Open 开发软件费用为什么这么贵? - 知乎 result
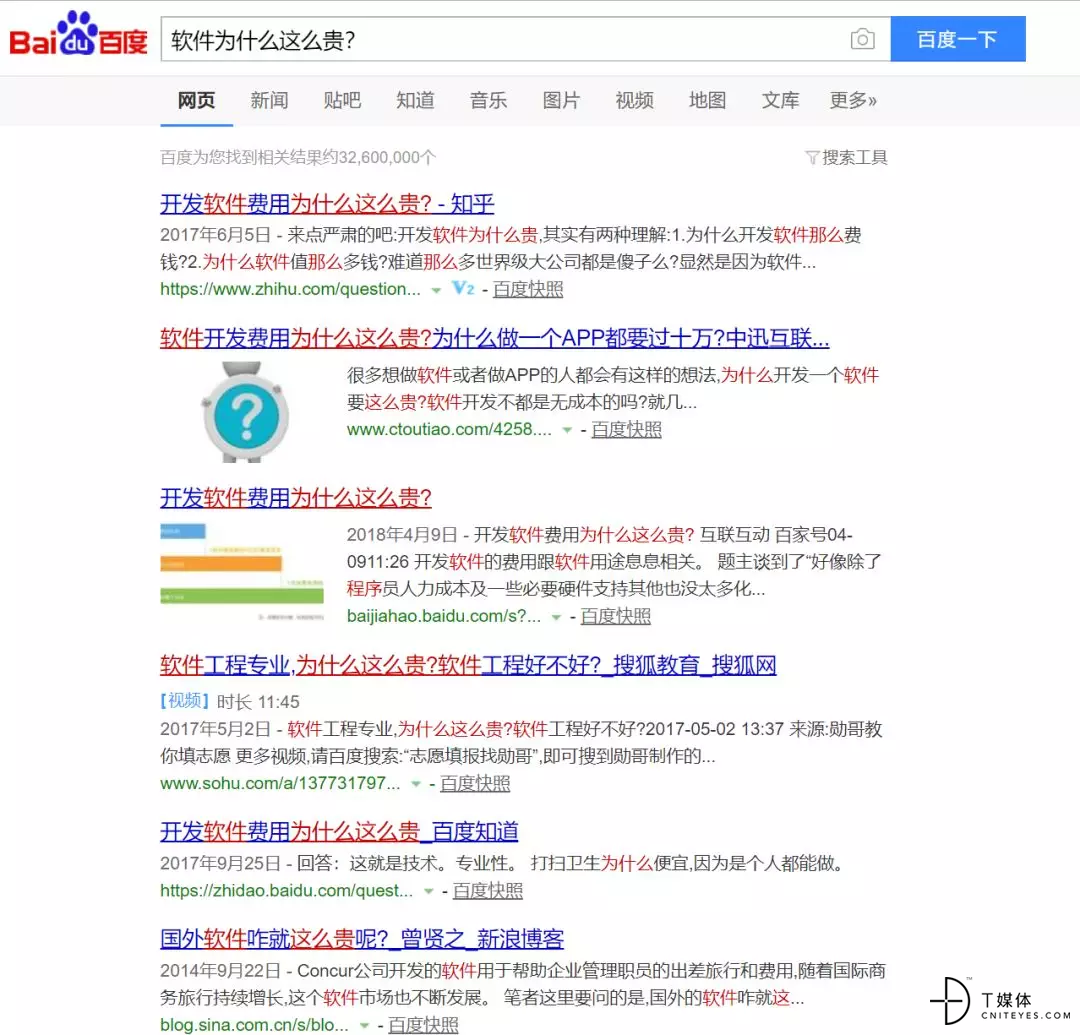 327,204
